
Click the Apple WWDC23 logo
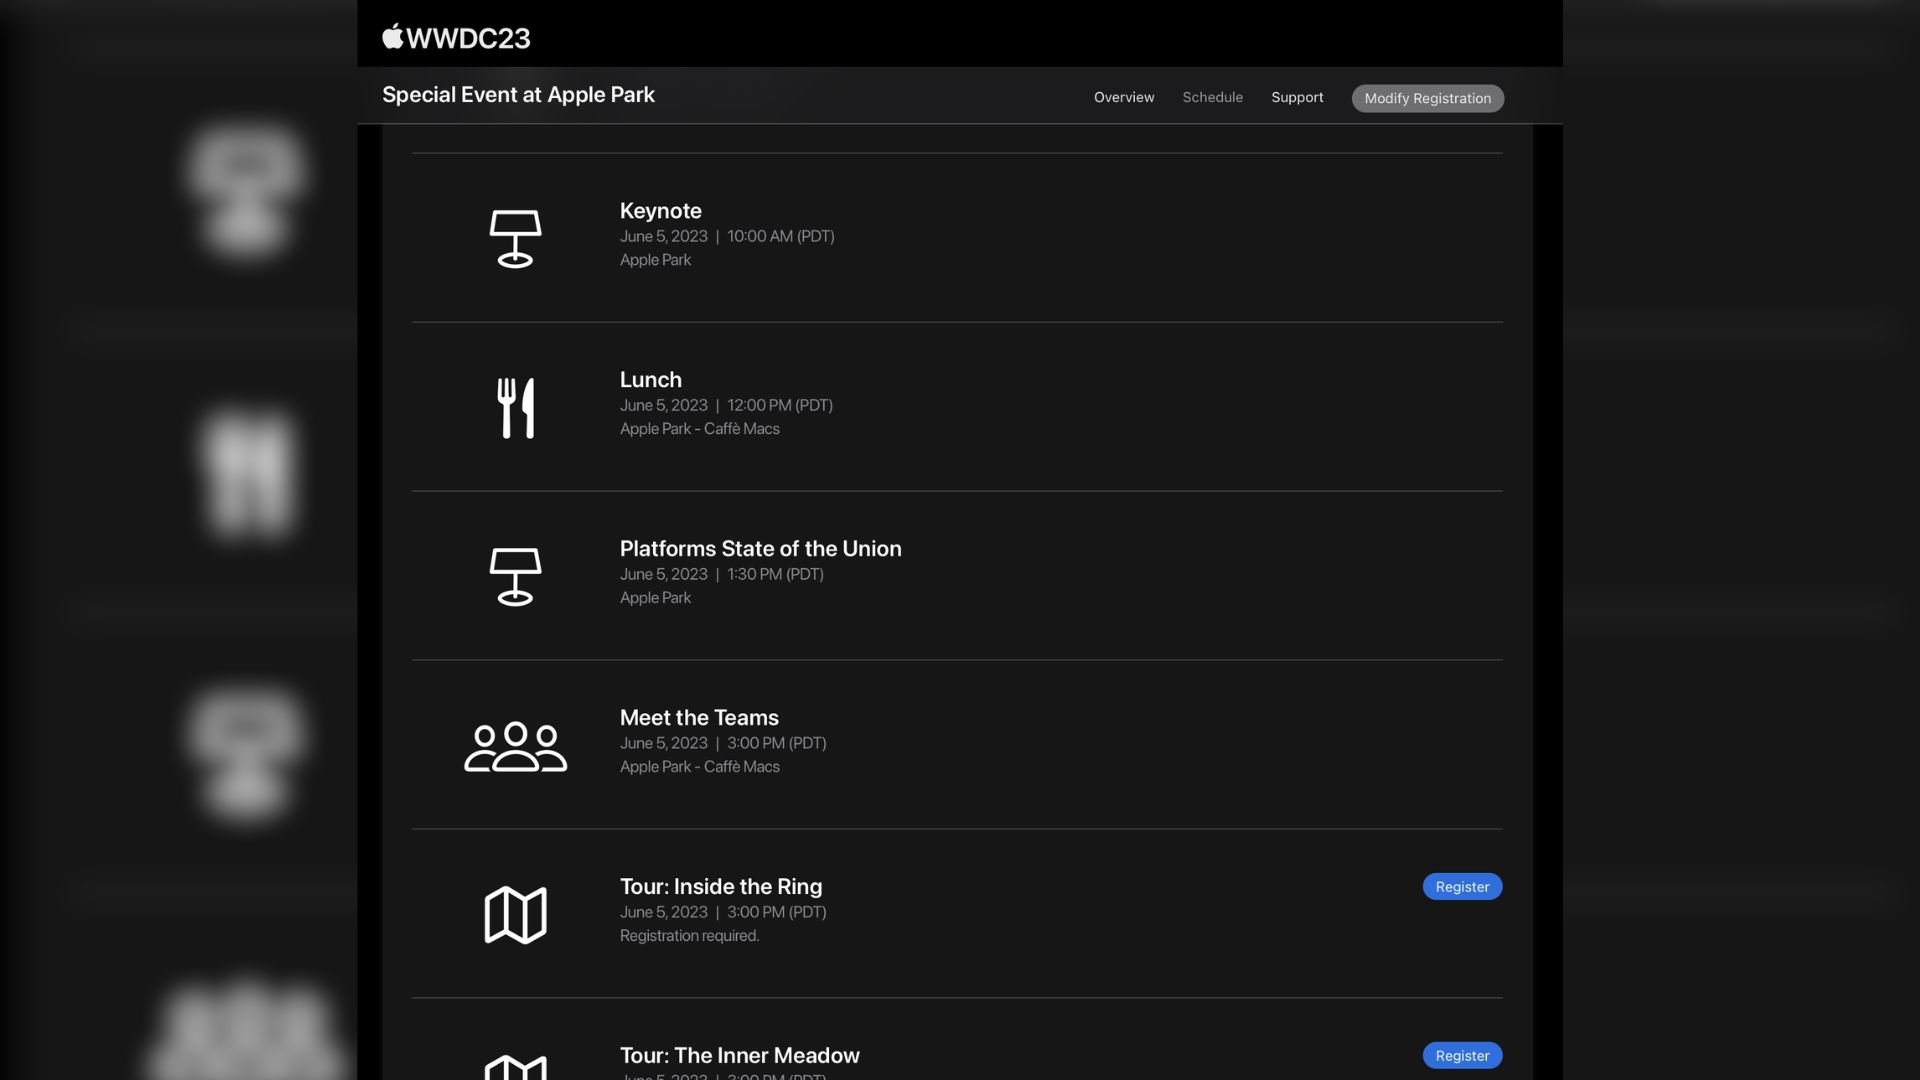(456, 37)
